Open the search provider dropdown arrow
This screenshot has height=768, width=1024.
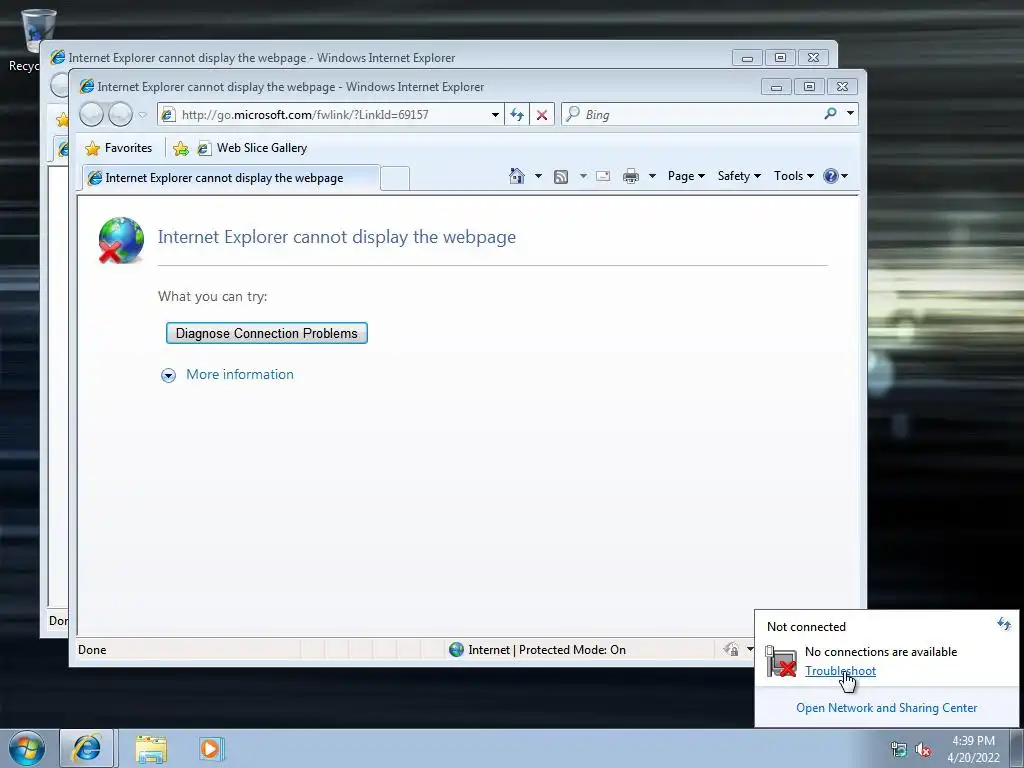pyautogui.click(x=850, y=114)
